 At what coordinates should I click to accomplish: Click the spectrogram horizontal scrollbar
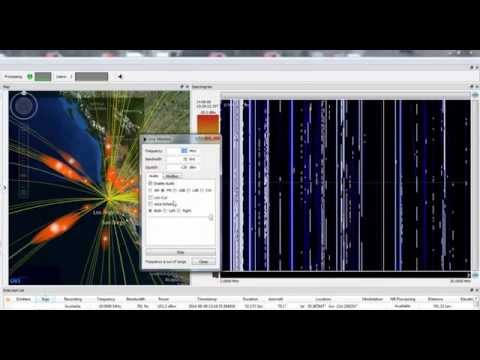pyautogui.click(x=345, y=275)
